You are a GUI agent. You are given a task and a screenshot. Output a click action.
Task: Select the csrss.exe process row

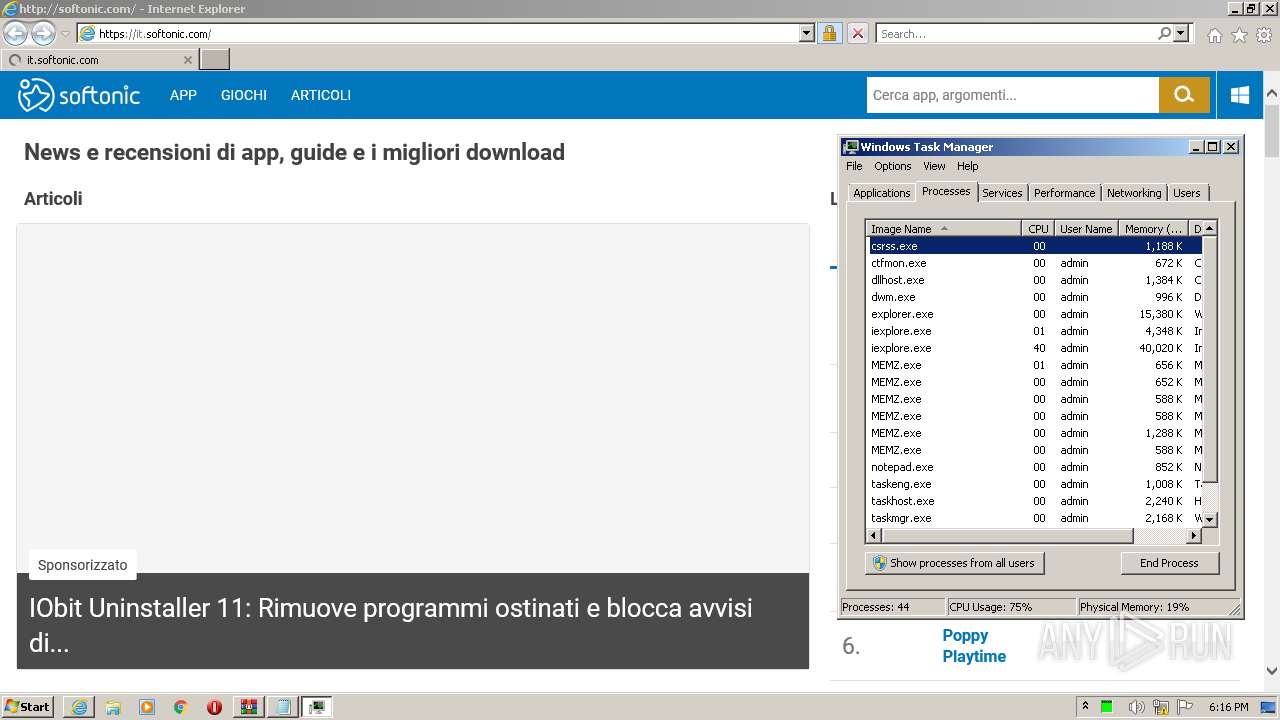(1034, 246)
